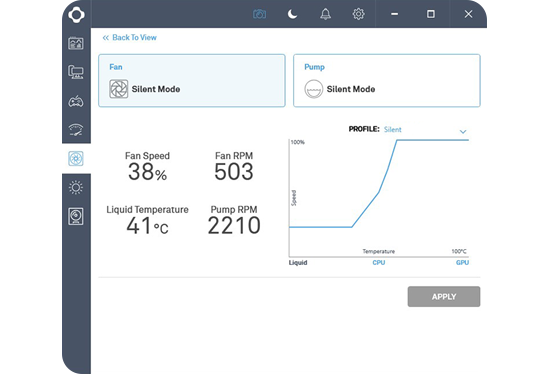This screenshot has height=374, width=549.
Task: Click the camera screenshot icon
Action: pos(259,14)
